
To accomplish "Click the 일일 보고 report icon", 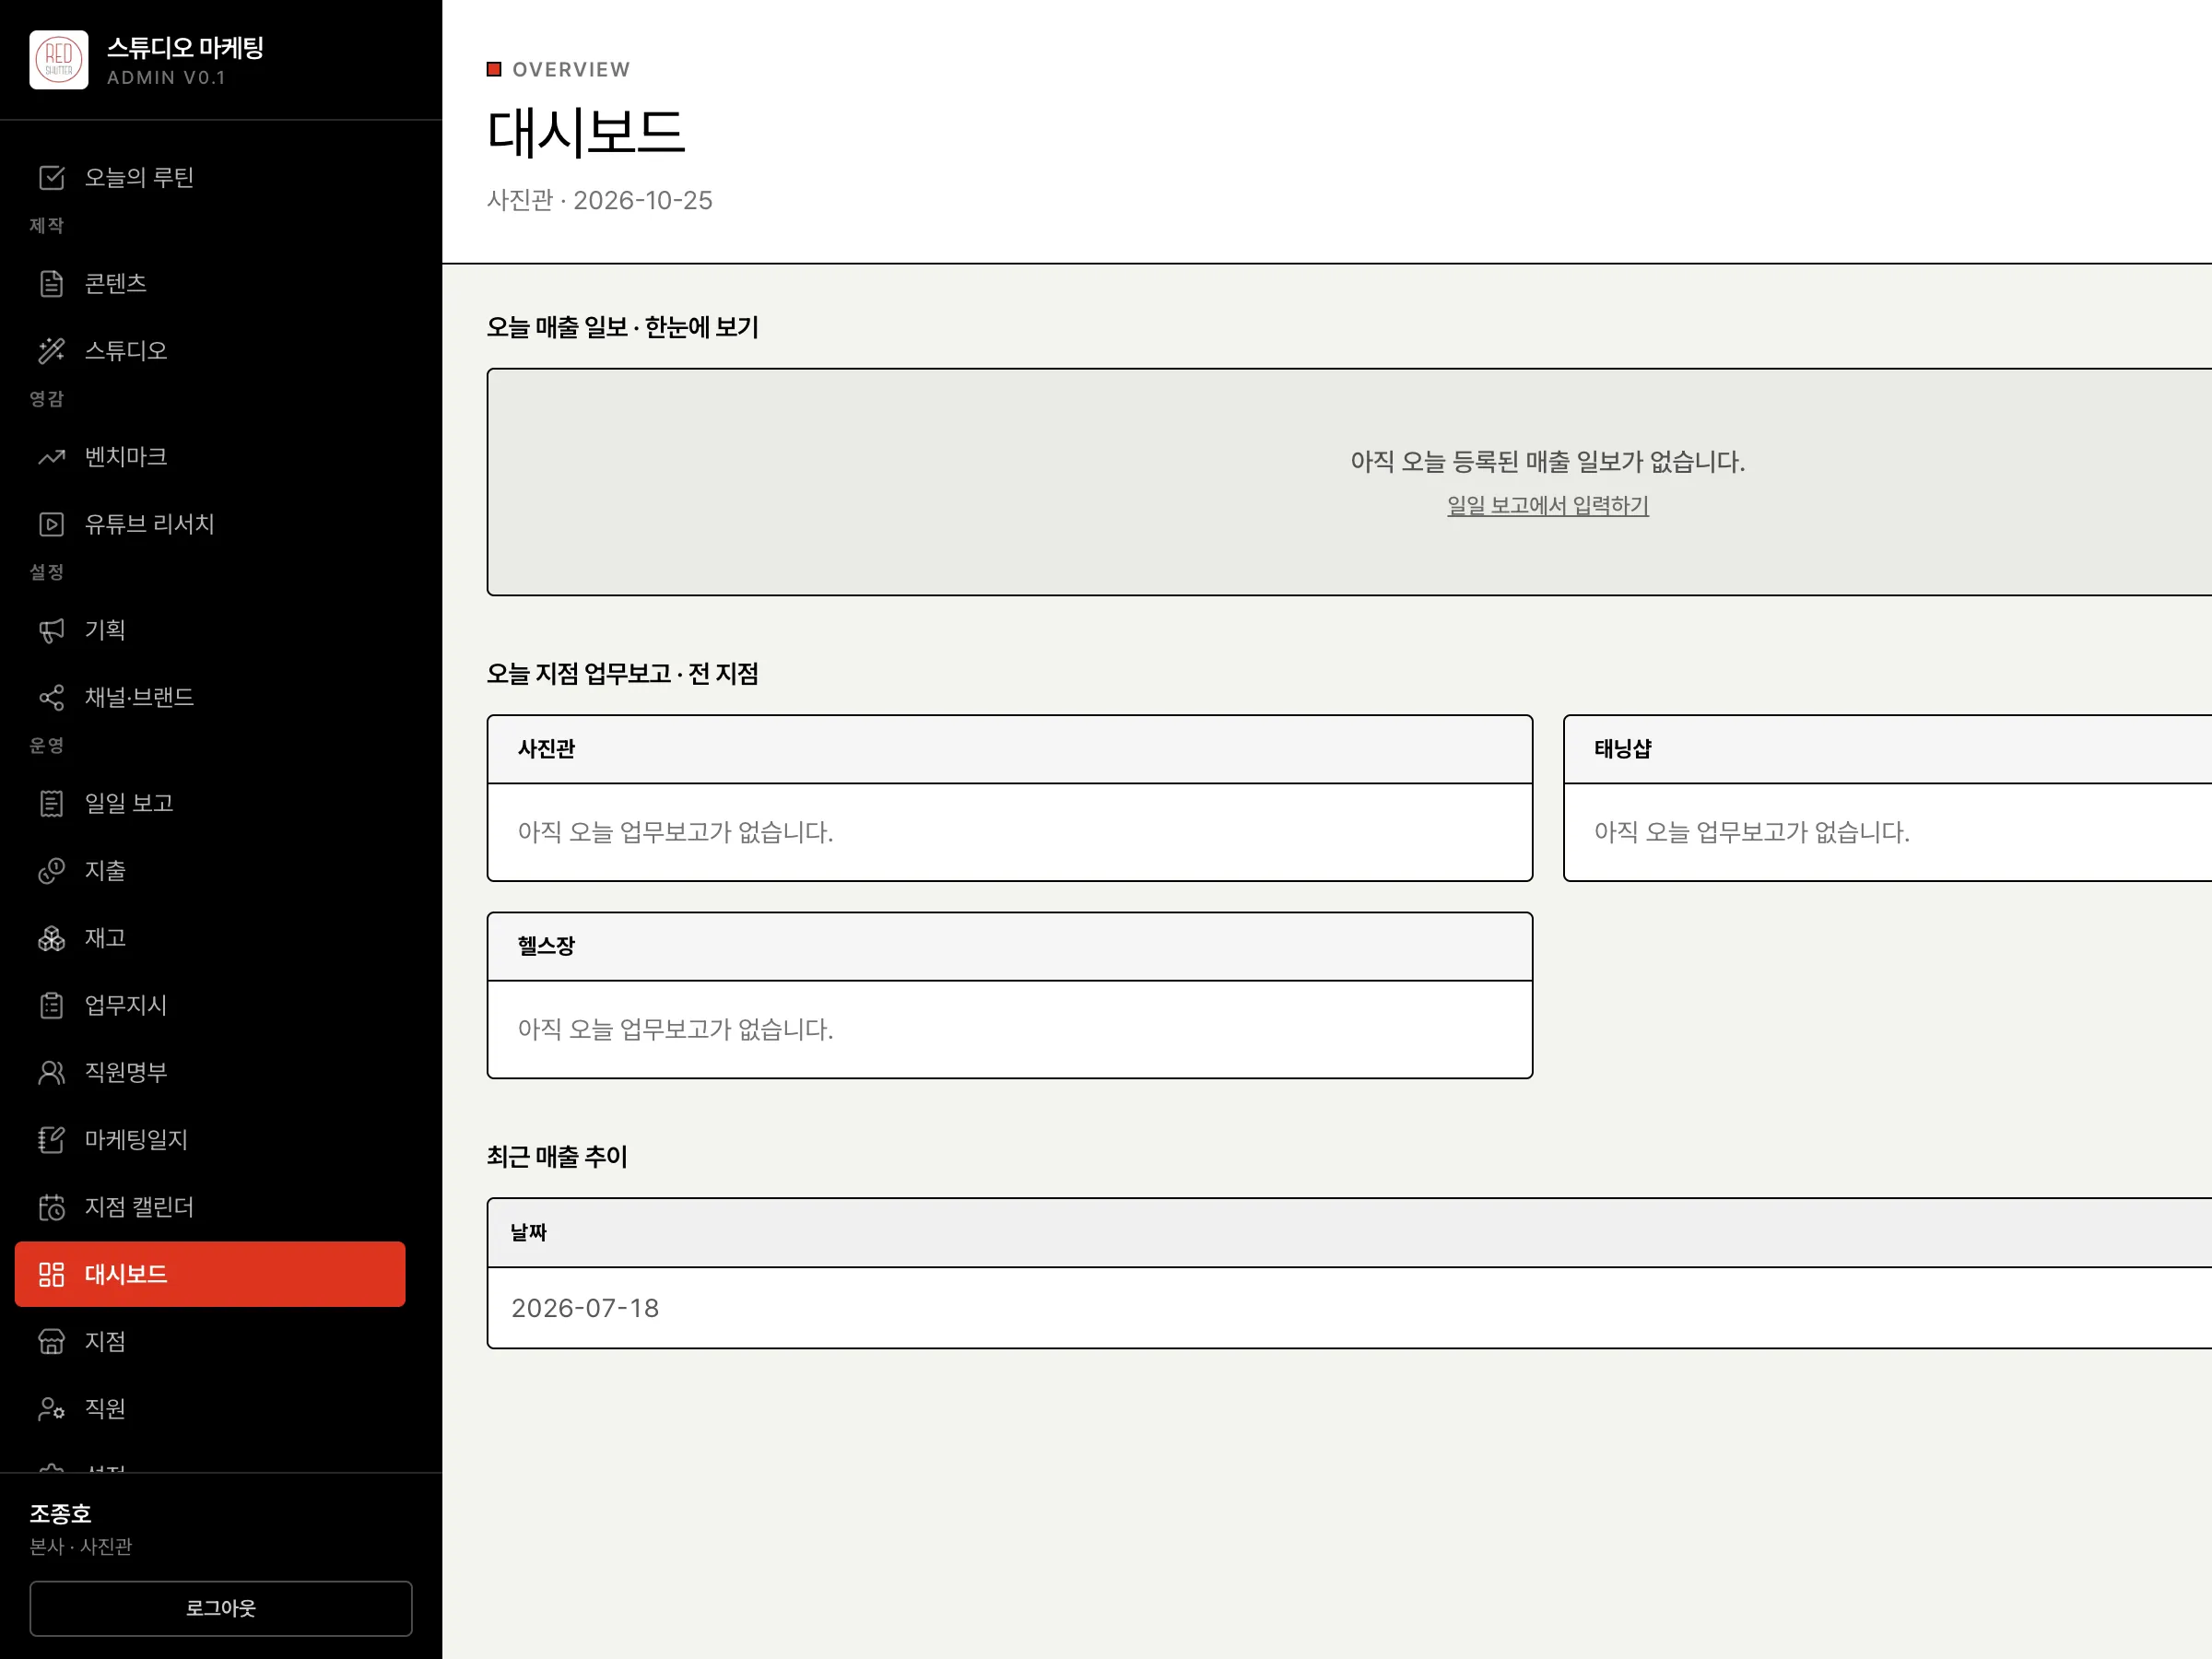I will click(52, 803).
